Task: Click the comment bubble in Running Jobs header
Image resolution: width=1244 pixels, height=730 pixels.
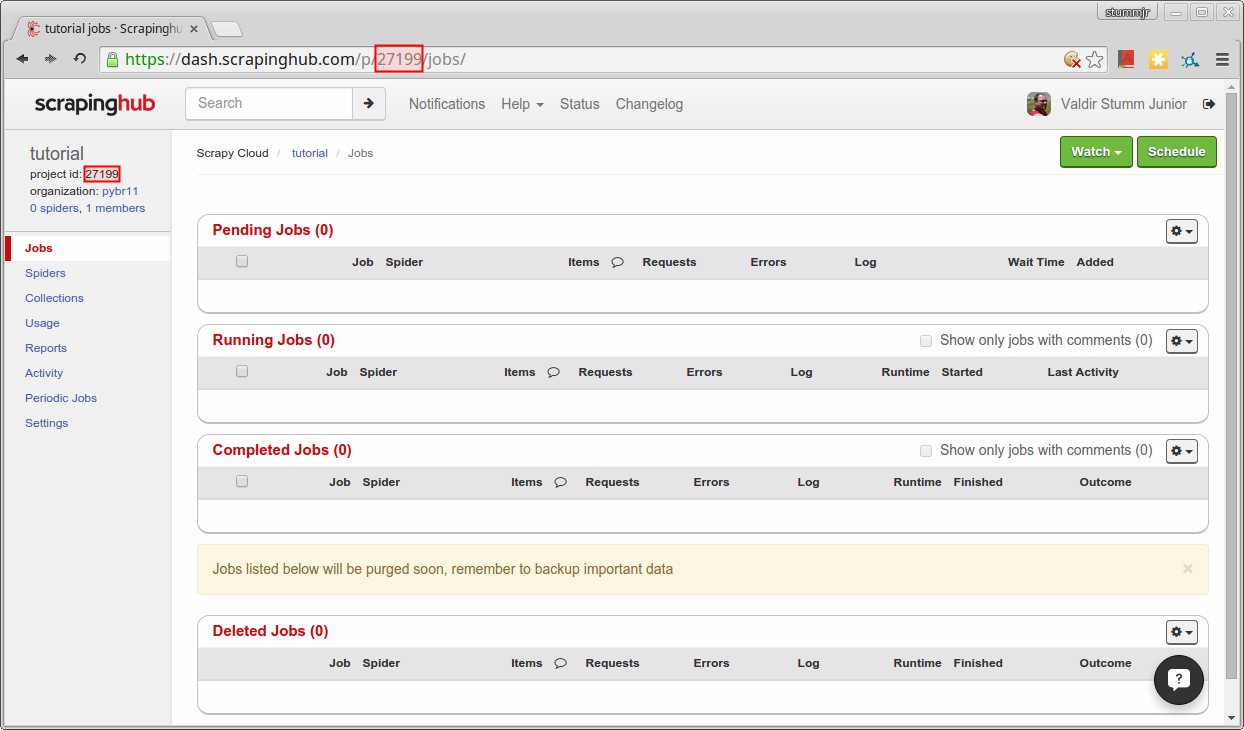Action: click(x=554, y=372)
